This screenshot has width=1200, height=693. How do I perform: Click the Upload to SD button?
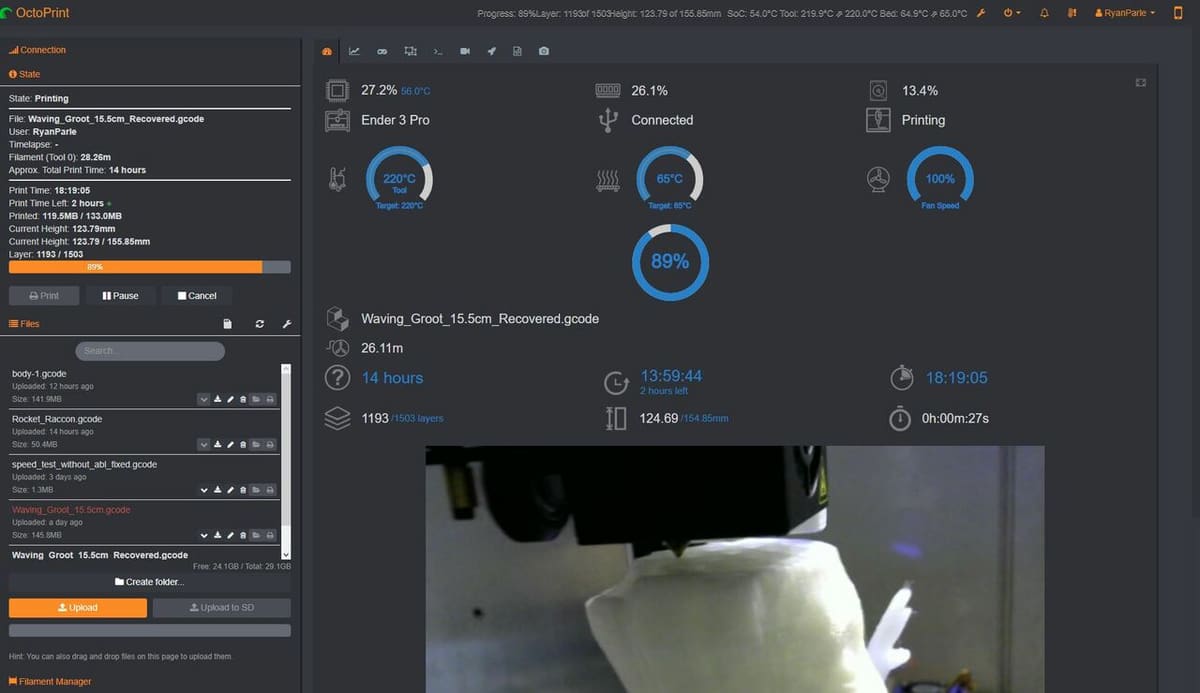pos(222,607)
